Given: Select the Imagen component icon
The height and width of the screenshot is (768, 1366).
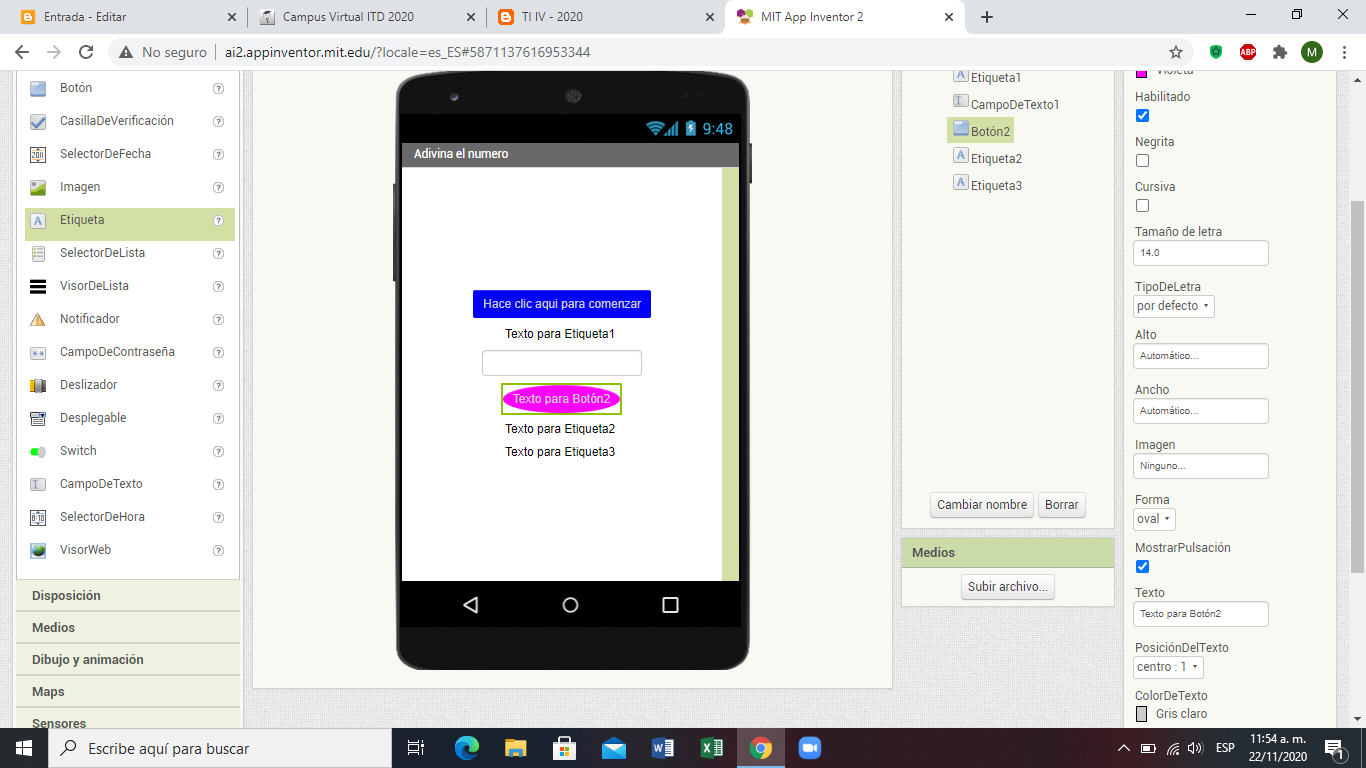Looking at the screenshot, I should (x=38, y=187).
